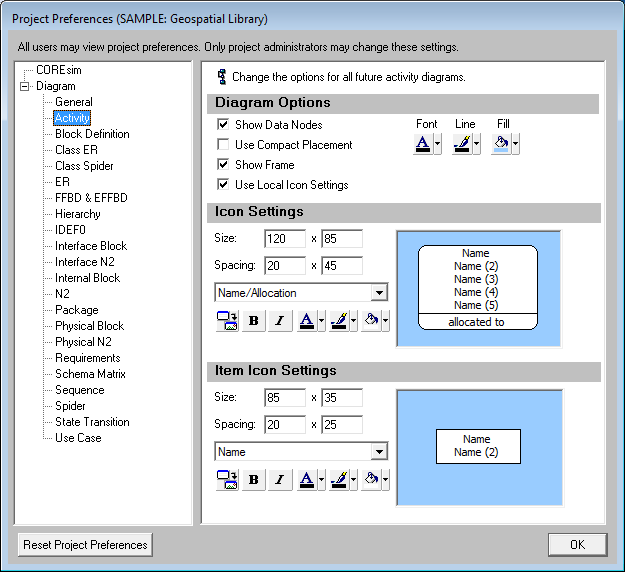Click the image toggle icon in Icon Settings
This screenshot has height=572, width=625.
226,321
